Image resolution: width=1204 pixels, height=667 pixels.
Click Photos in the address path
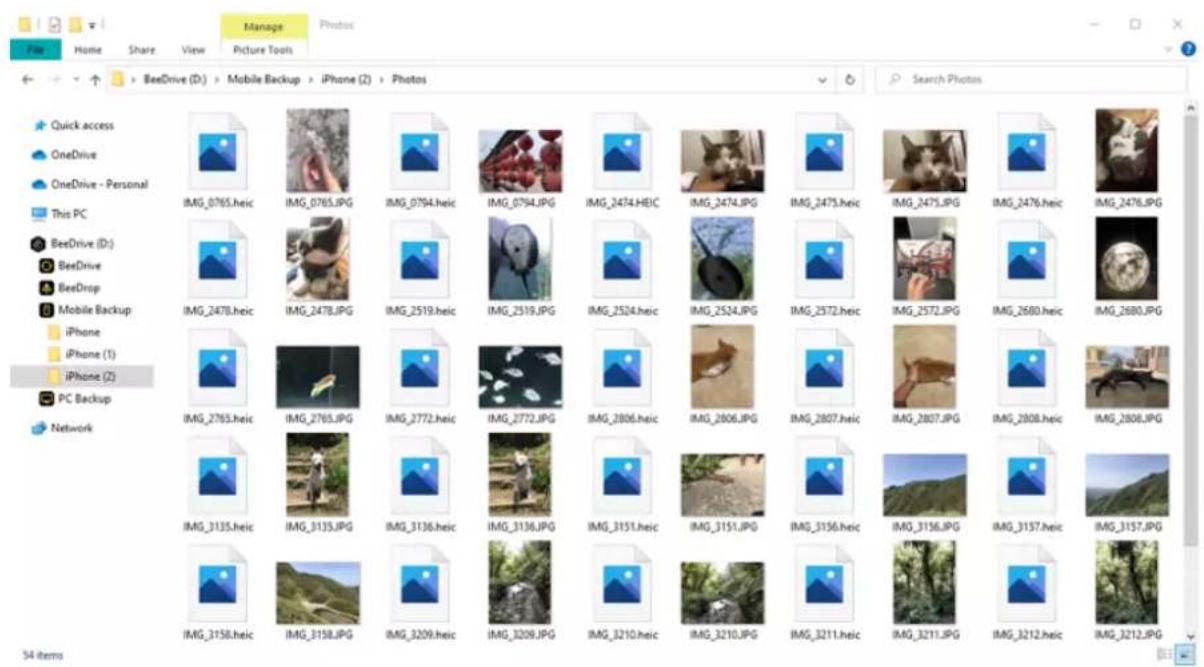tap(408, 79)
